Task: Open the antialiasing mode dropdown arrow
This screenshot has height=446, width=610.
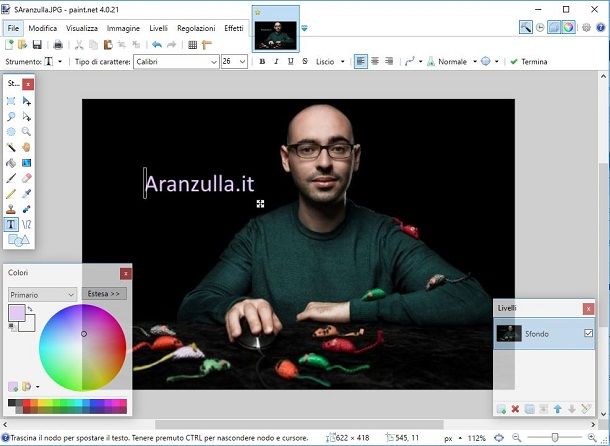Action: [496, 61]
